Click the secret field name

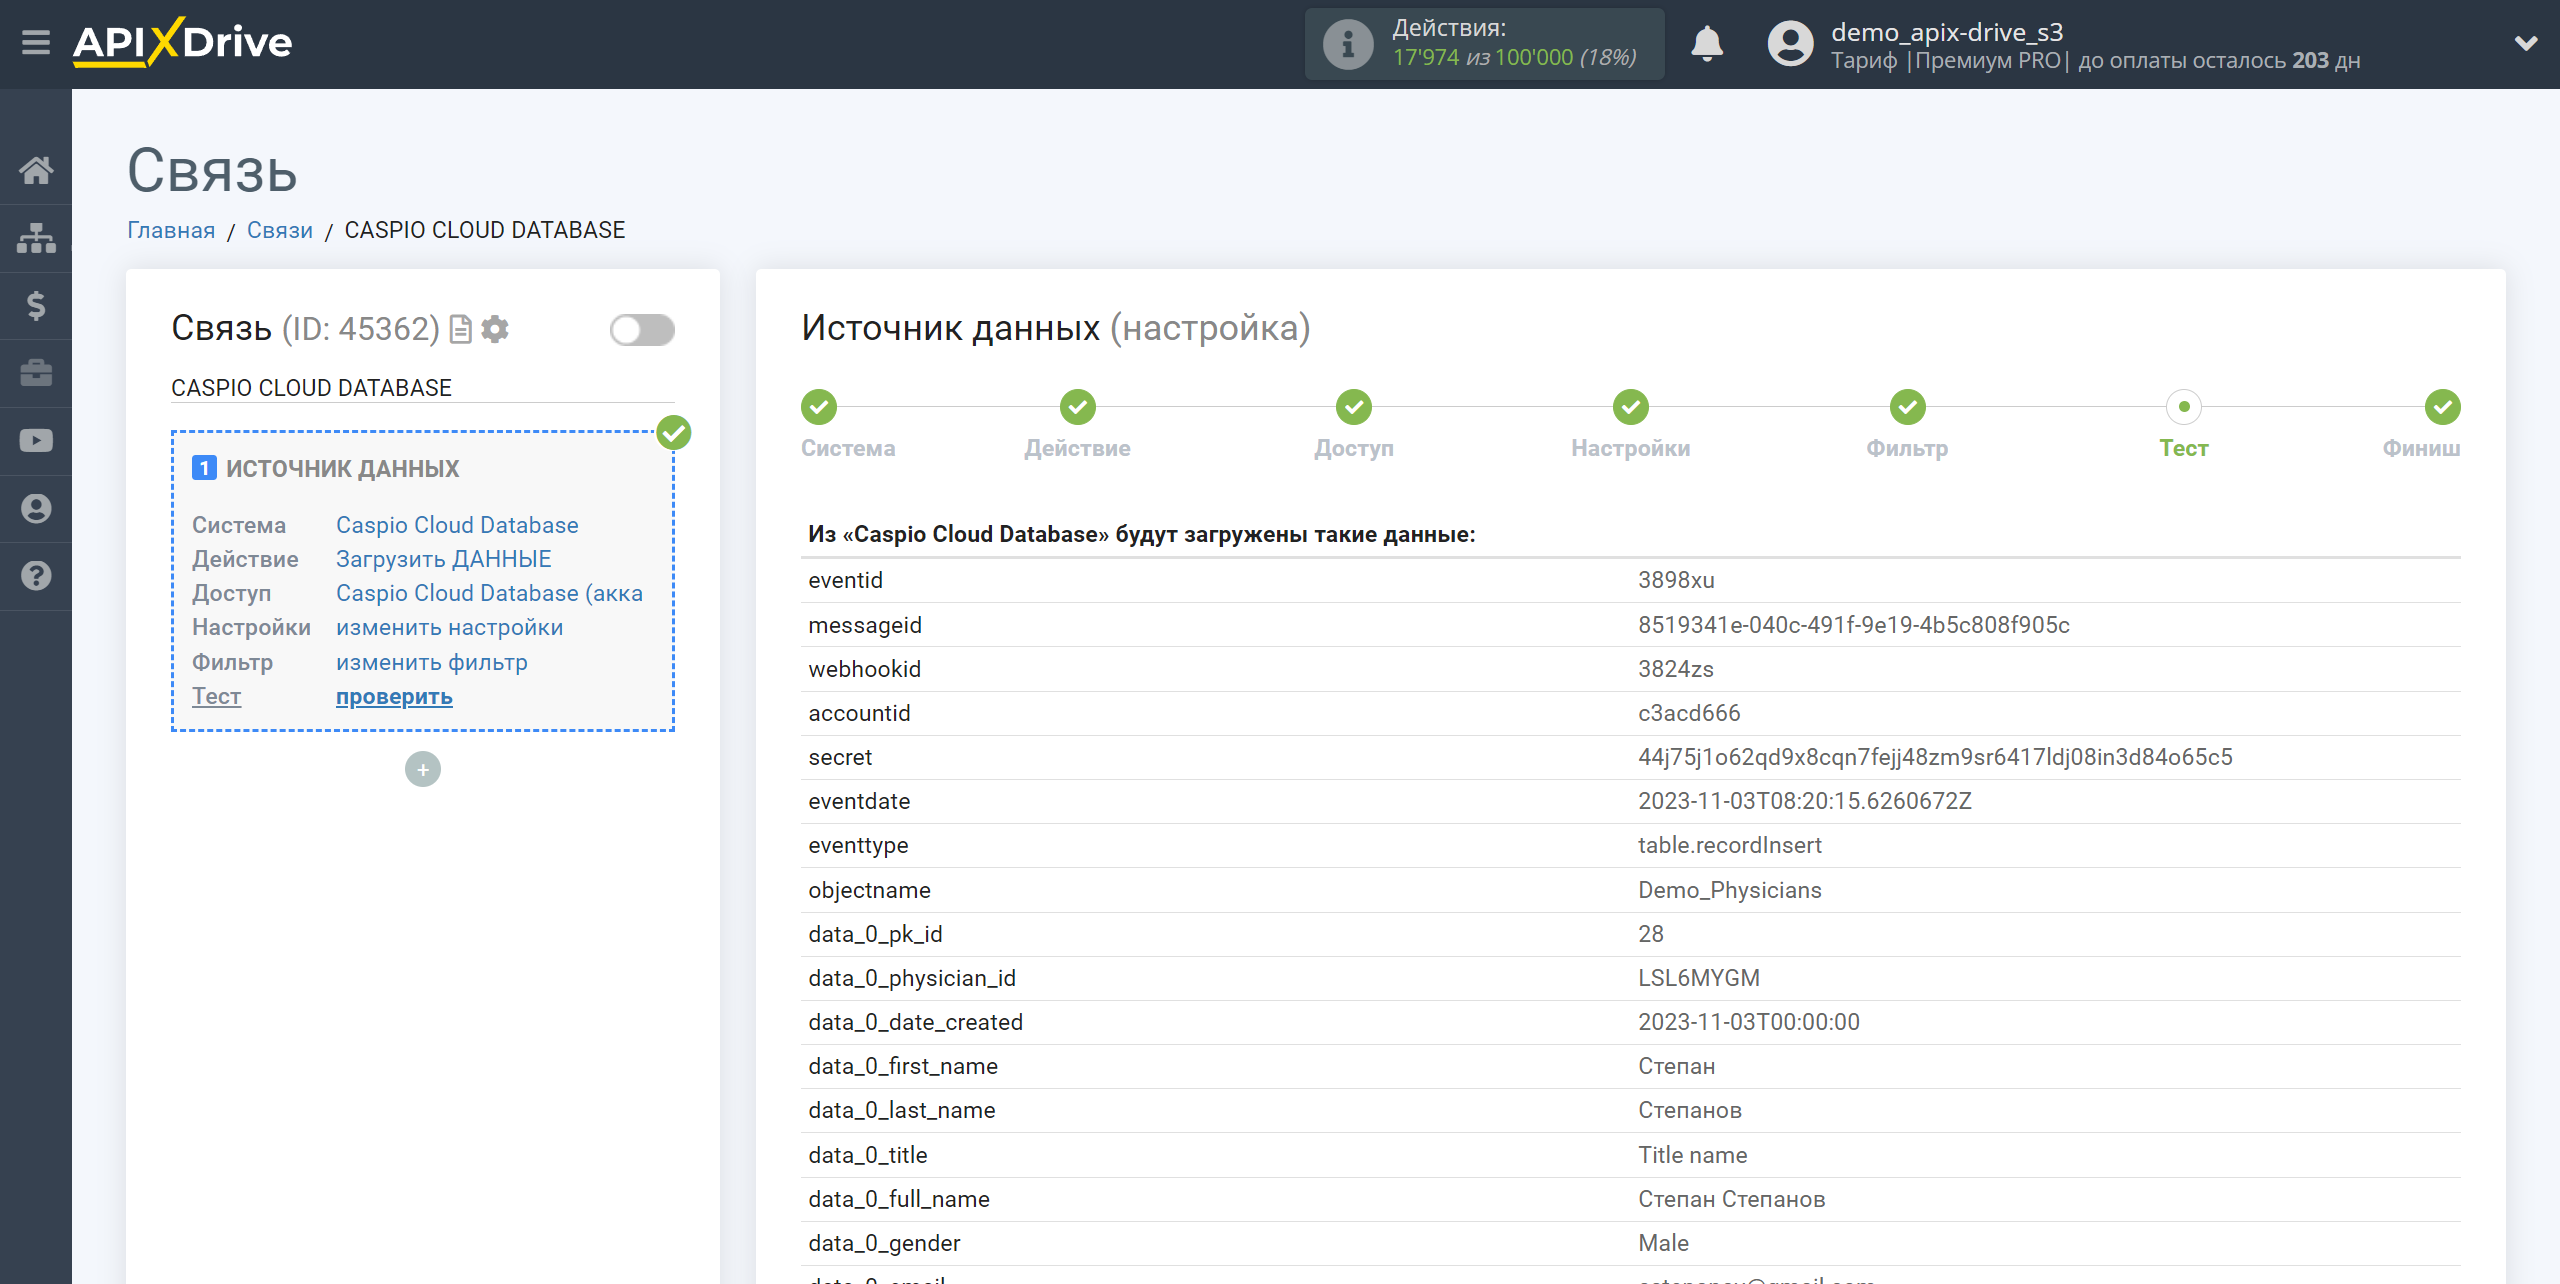(840, 757)
